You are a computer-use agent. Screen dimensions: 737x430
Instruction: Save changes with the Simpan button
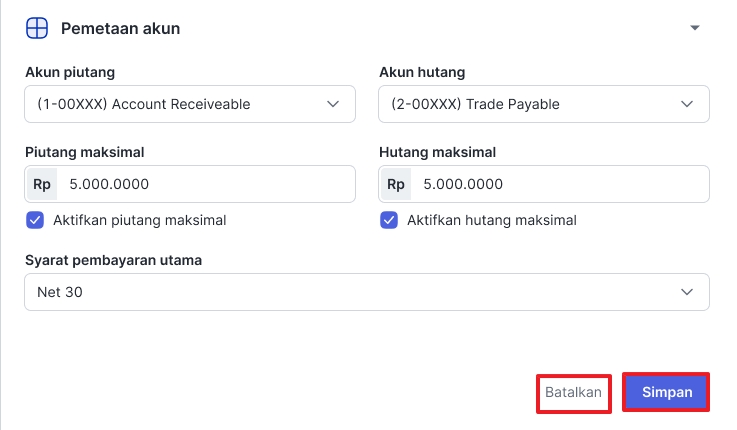667,392
